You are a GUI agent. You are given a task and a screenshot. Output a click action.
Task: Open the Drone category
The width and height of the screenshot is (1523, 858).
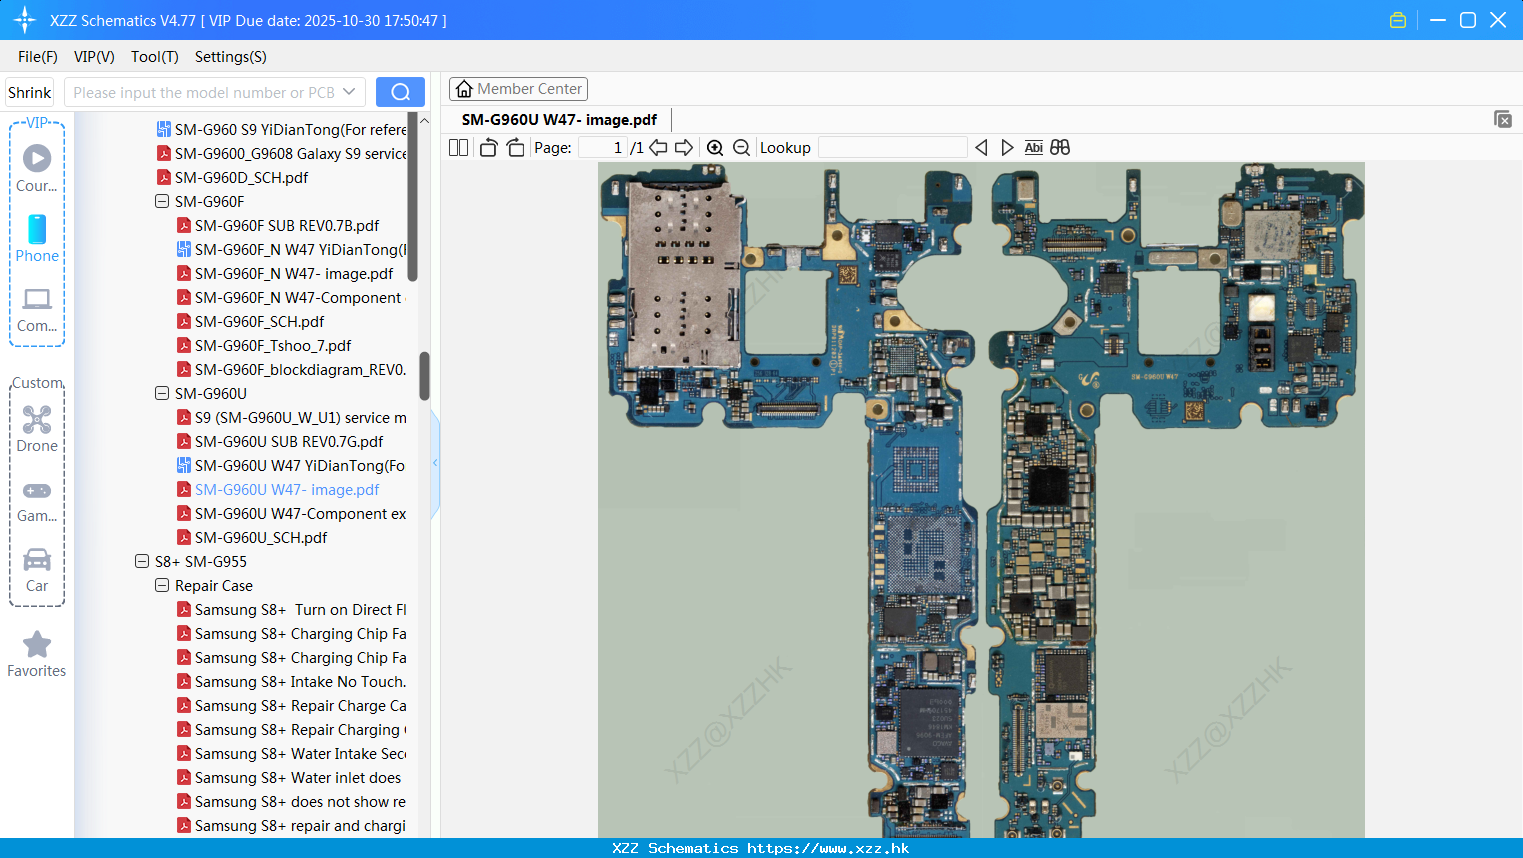[x=37, y=429]
